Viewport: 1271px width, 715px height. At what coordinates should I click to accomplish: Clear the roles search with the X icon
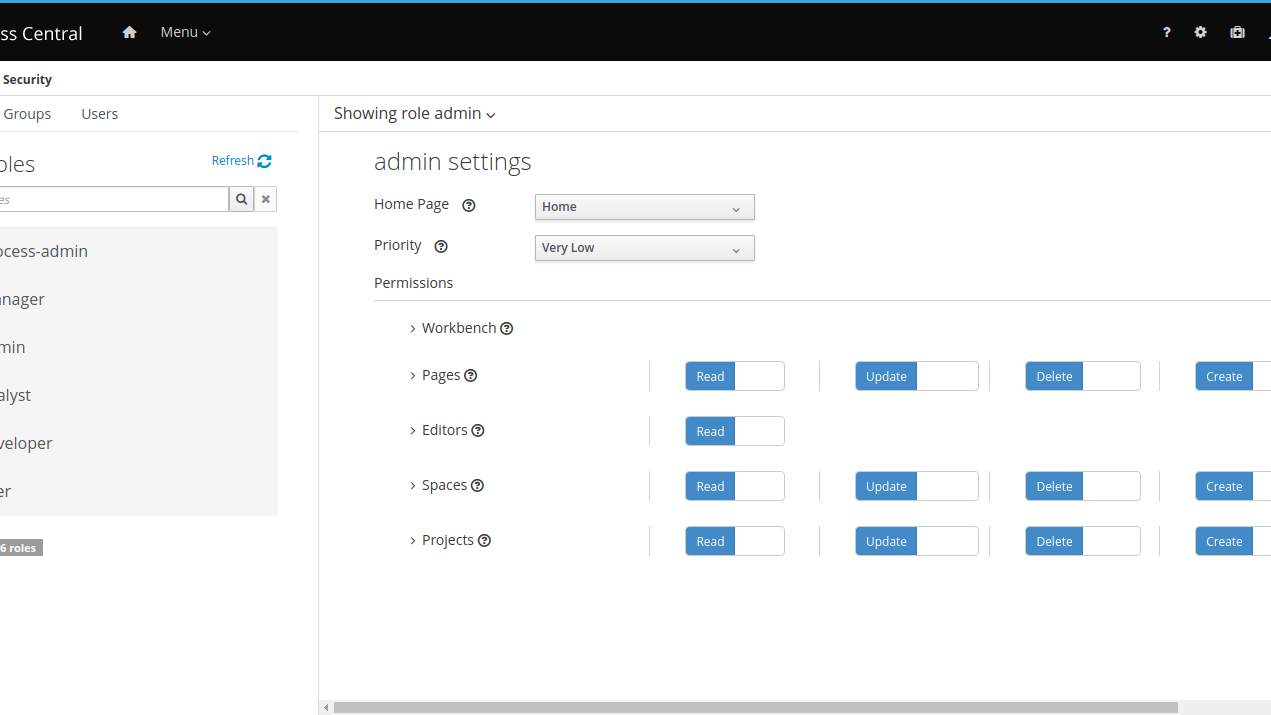(x=265, y=199)
